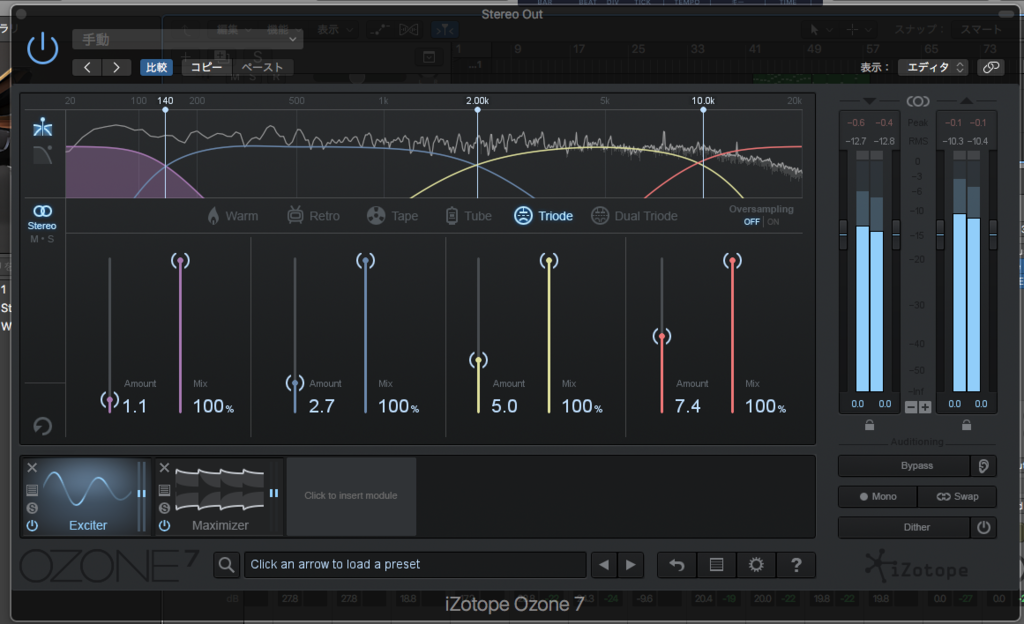
Task: Toggle the input gain lock icon
Action: coord(869,425)
